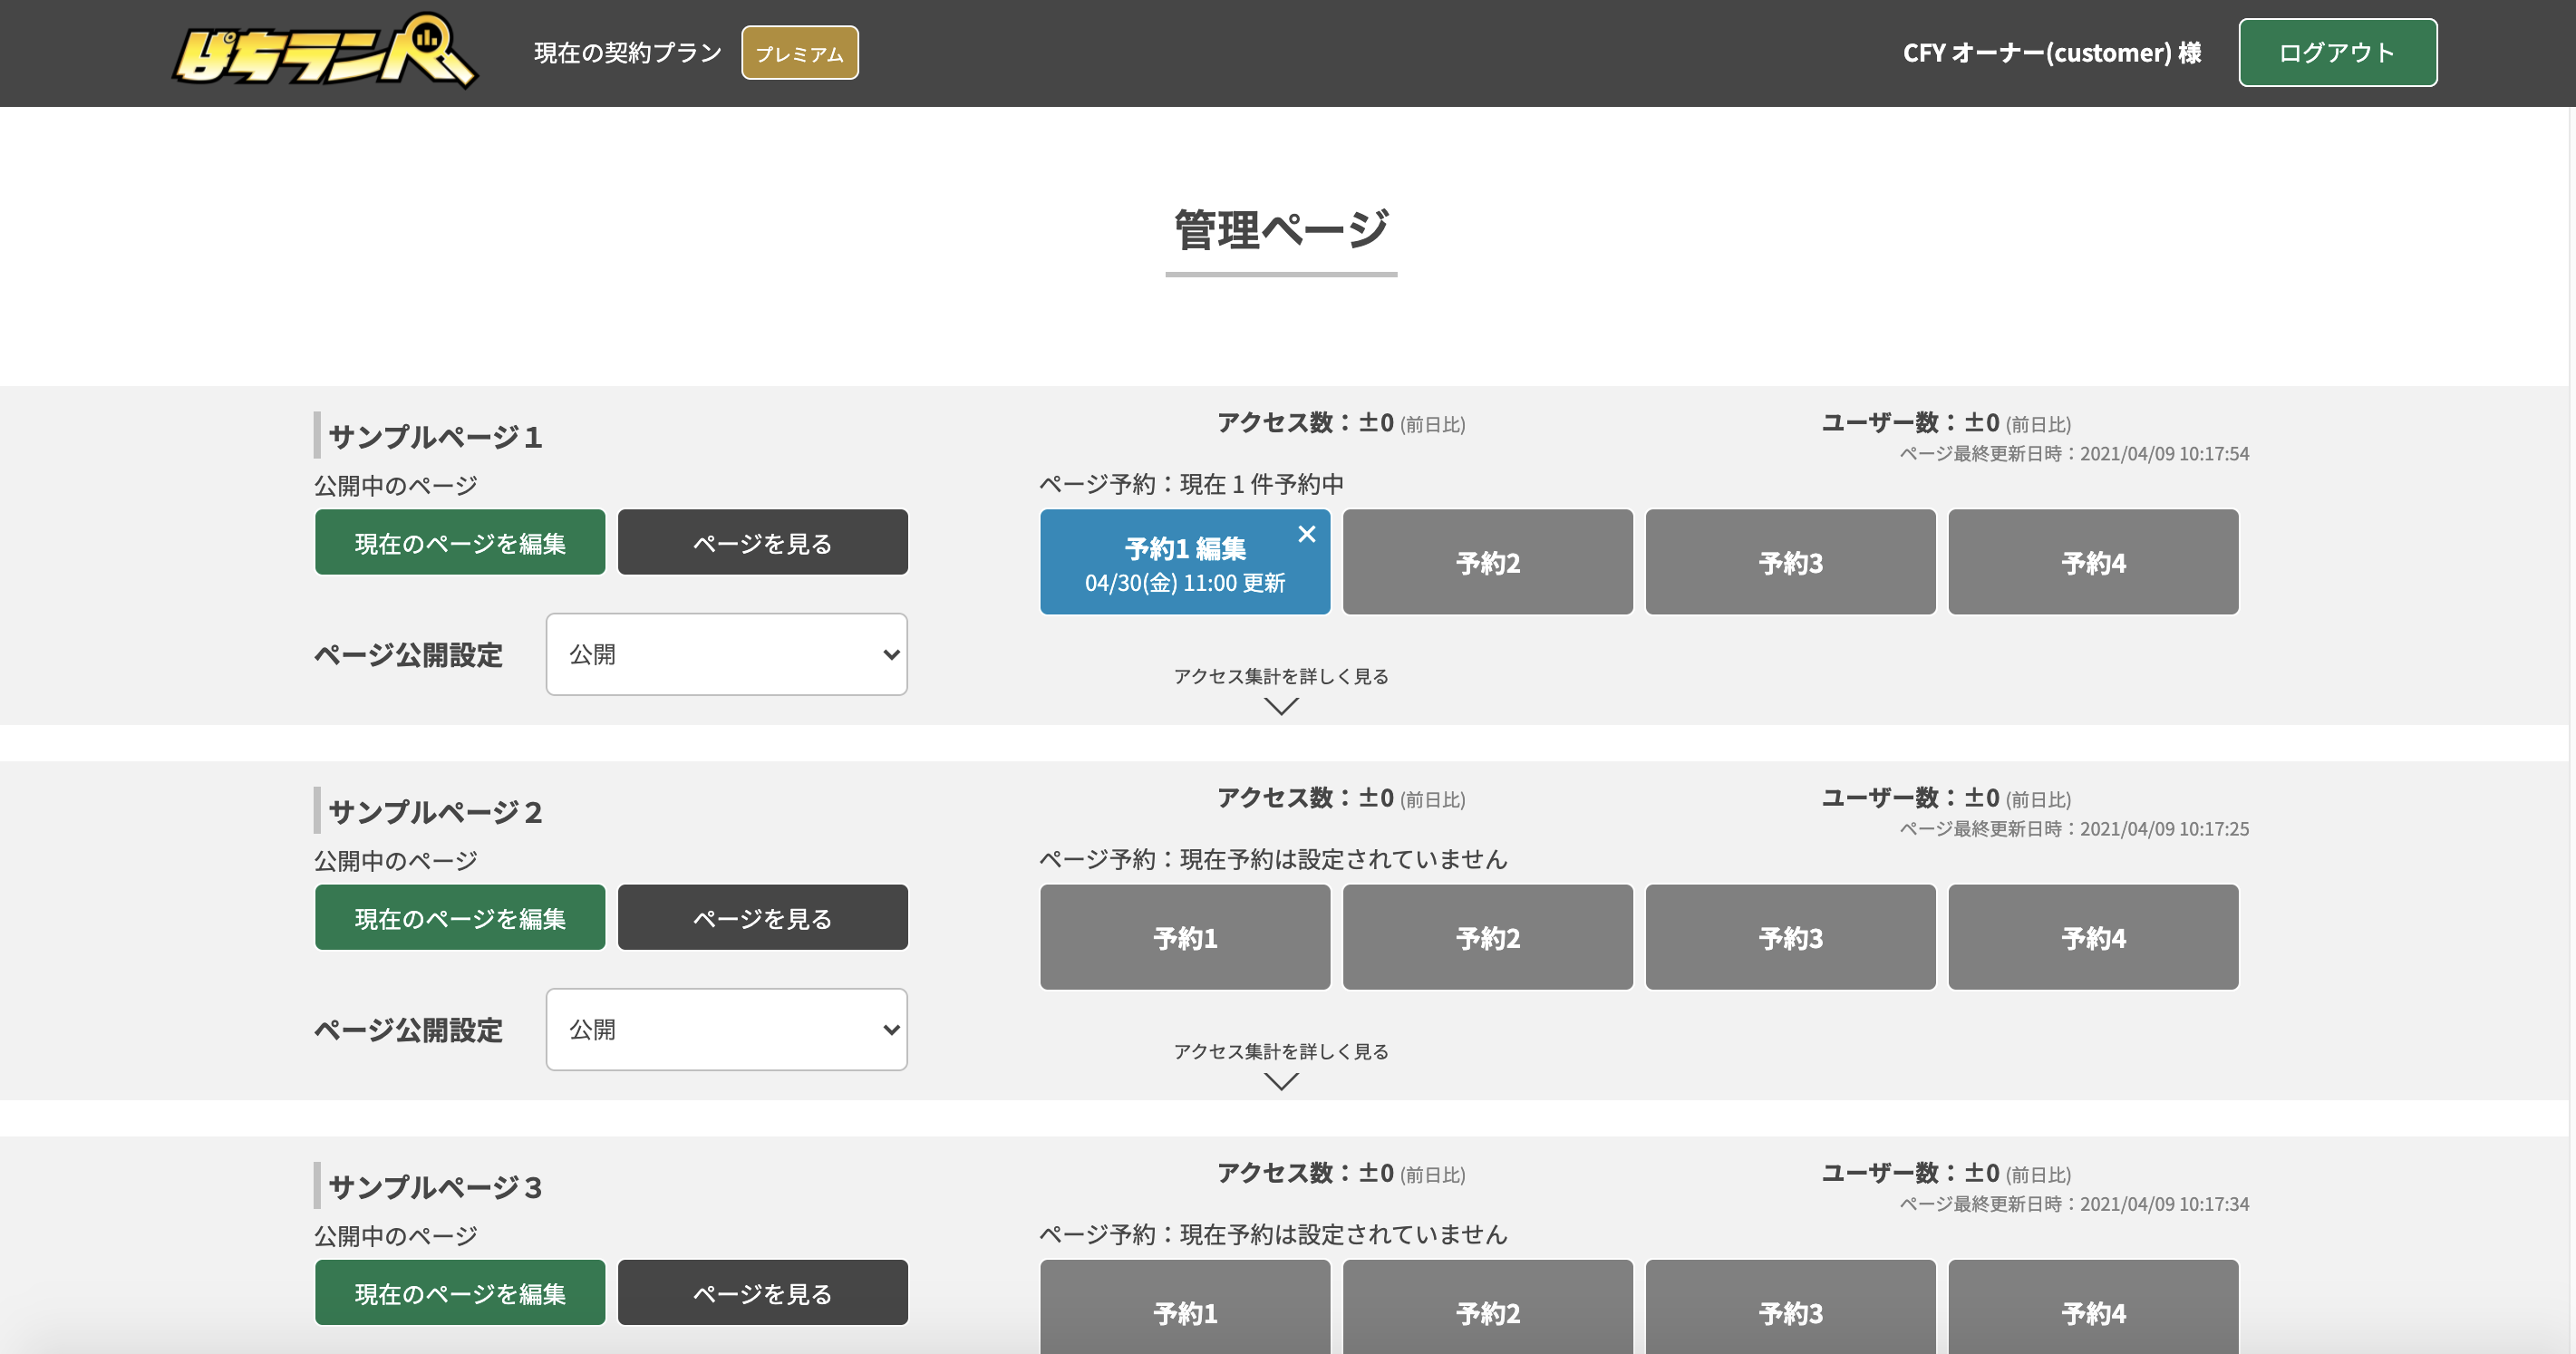Edit the current page of サンプルページ1
This screenshot has width=2576, height=1354.
pyautogui.click(x=460, y=541)
